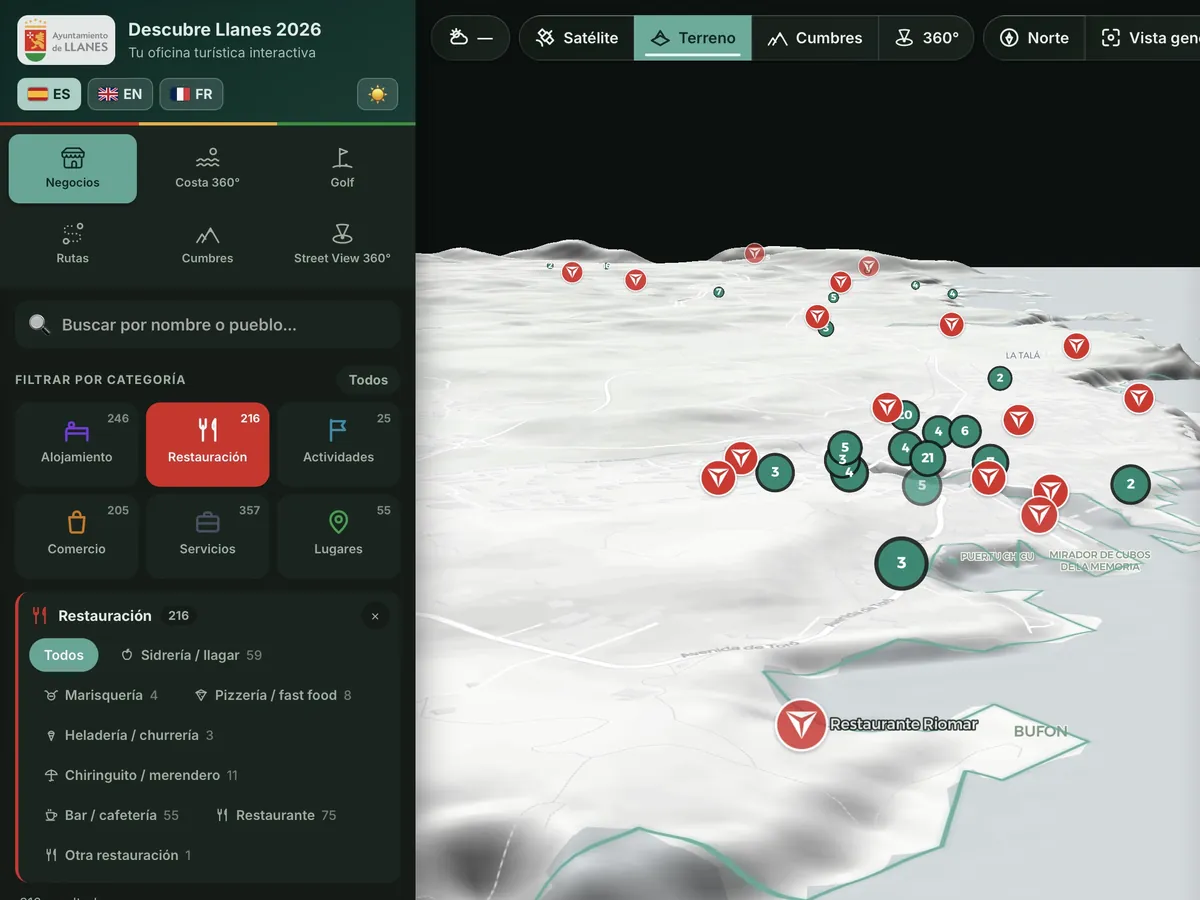Filter by Servicios category
Viewport: 1200px width, 900px height.
[207, 536]
